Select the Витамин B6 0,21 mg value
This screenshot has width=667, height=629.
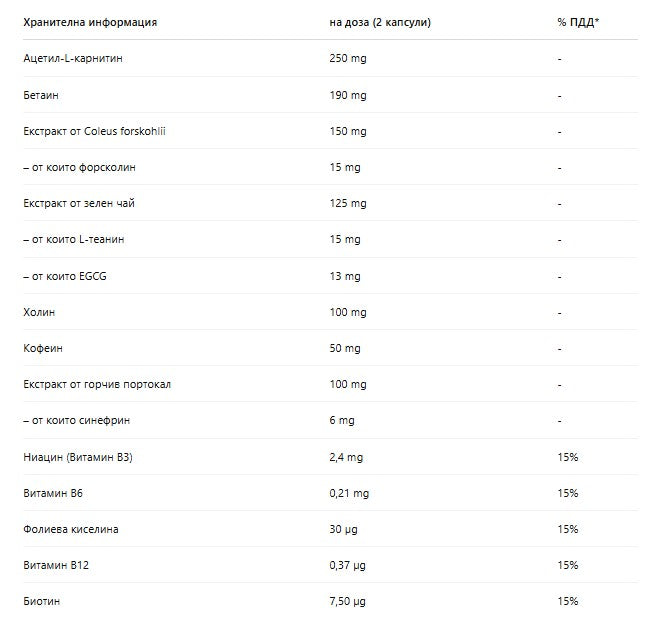click(349, 493)
